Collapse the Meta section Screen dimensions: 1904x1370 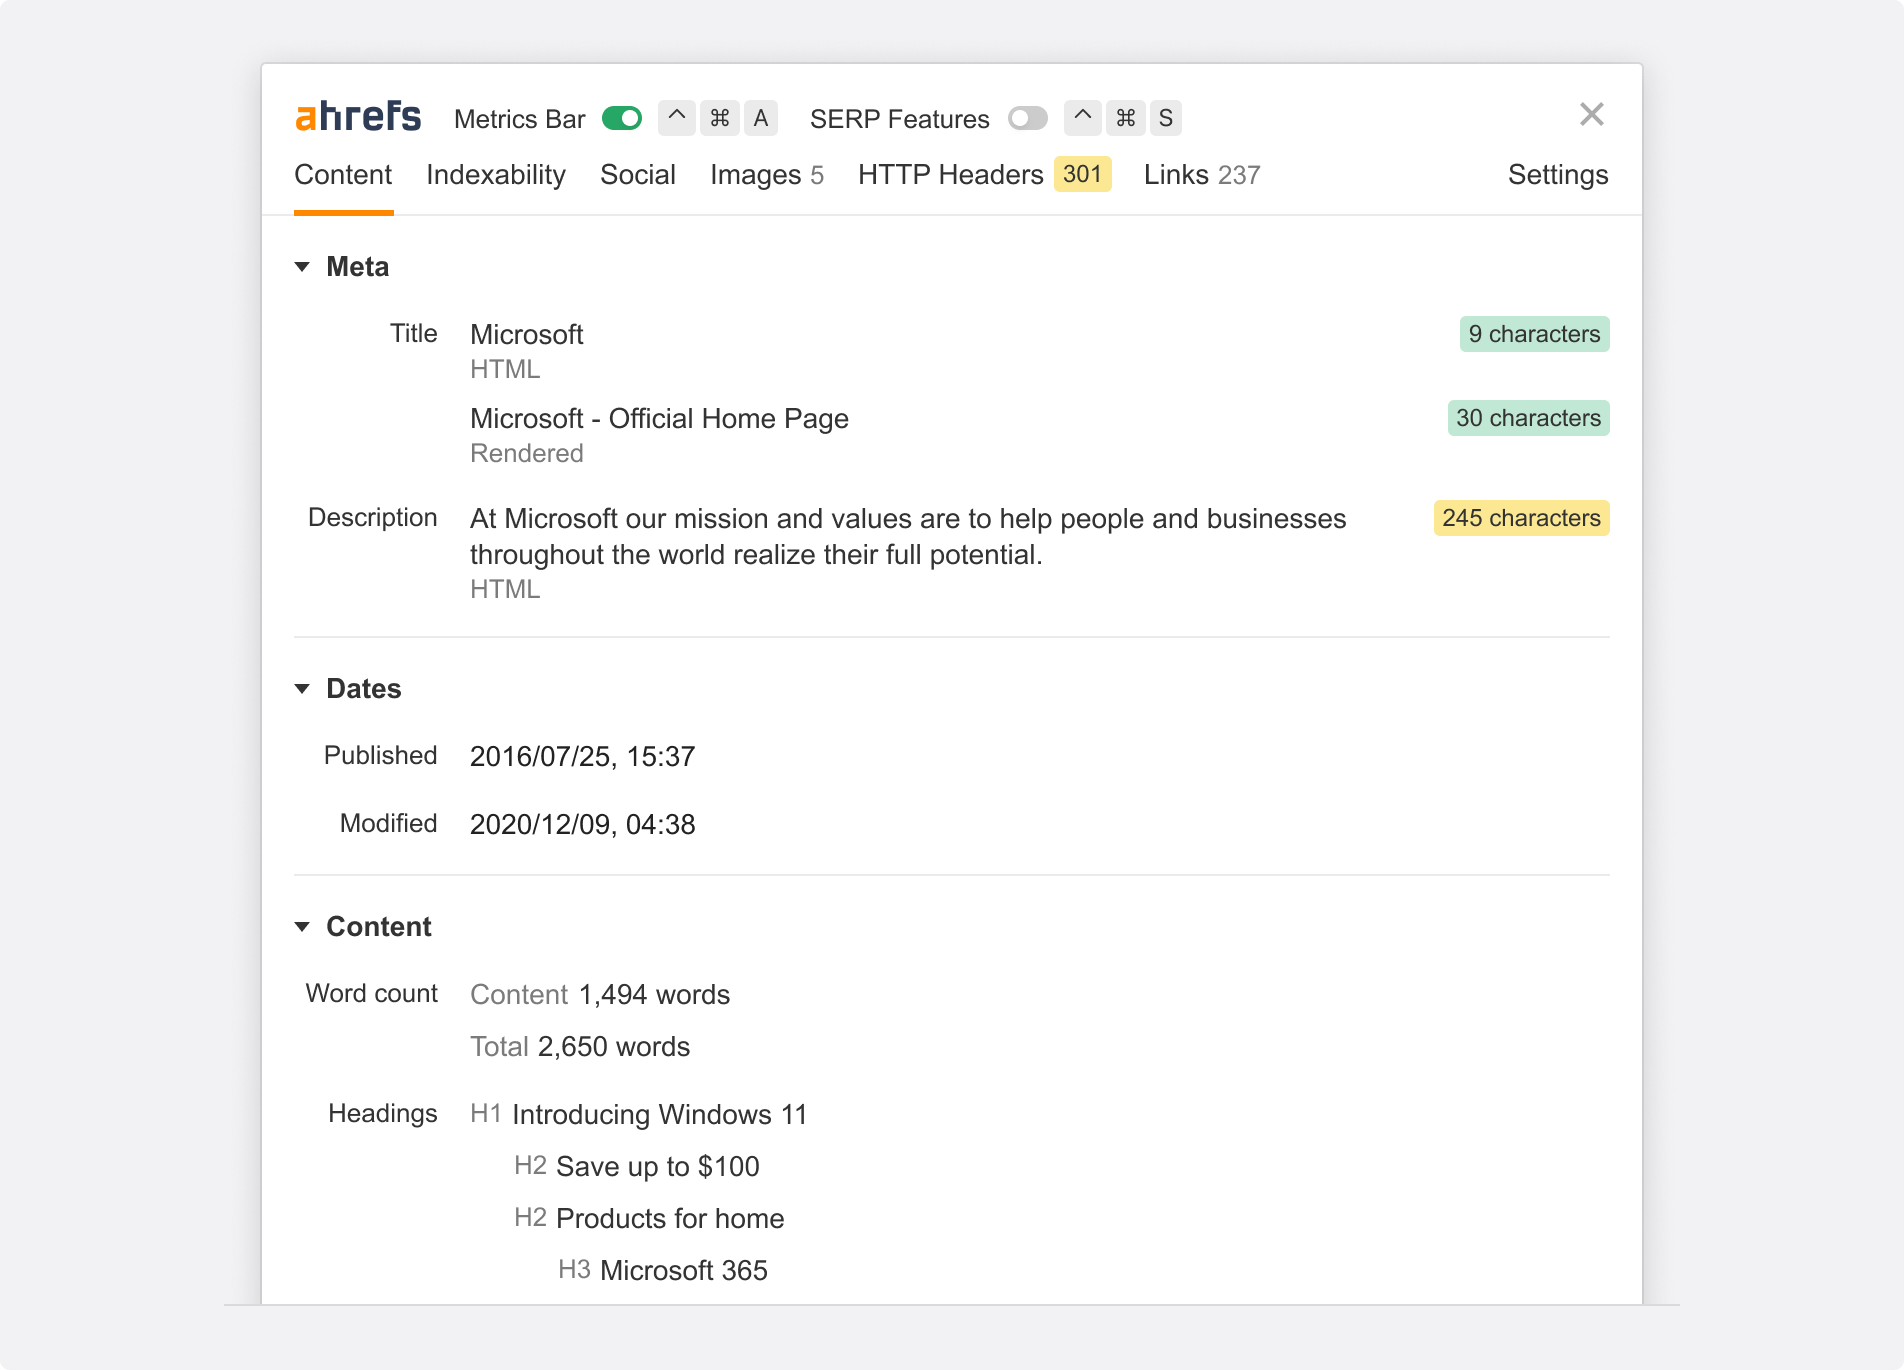click(x=302, y=267)
